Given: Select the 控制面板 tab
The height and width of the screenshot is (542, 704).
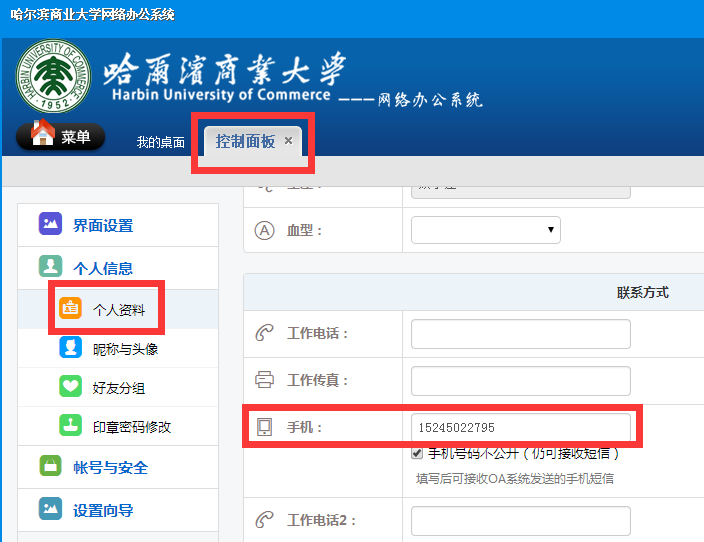Looking at the screenshot, I should point(245,141).
